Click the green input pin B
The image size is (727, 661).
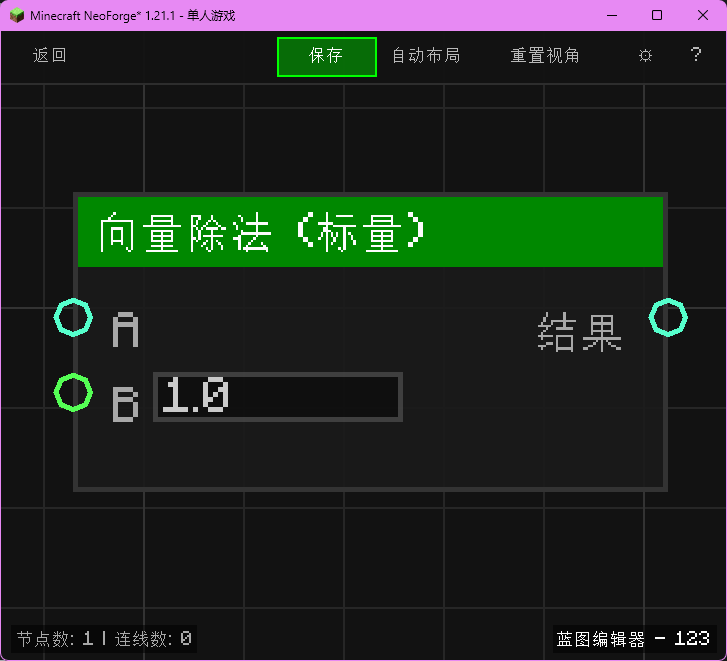pyautogui.click(x=73, y=393)
